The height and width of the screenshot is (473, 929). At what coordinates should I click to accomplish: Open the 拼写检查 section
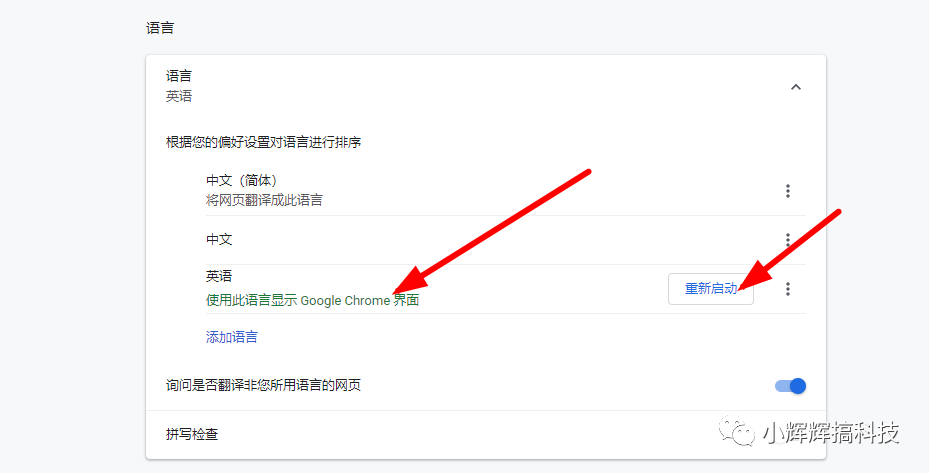click(192, 434)
